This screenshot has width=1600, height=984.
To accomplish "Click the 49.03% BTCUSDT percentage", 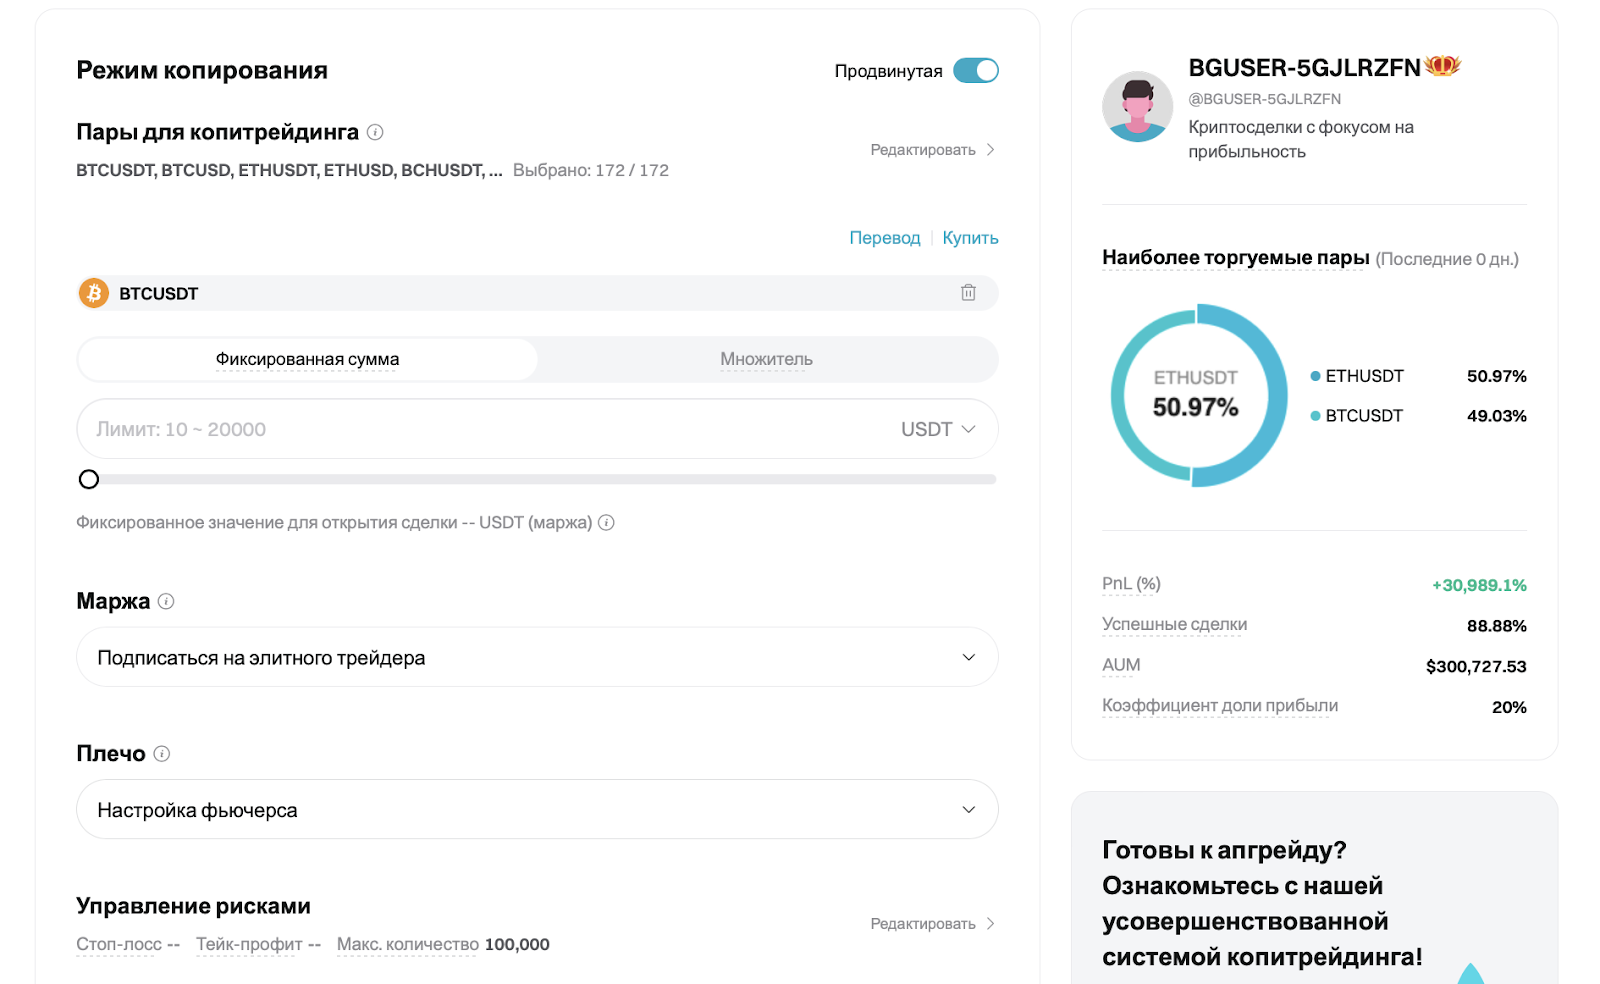I will [1497, 416].
